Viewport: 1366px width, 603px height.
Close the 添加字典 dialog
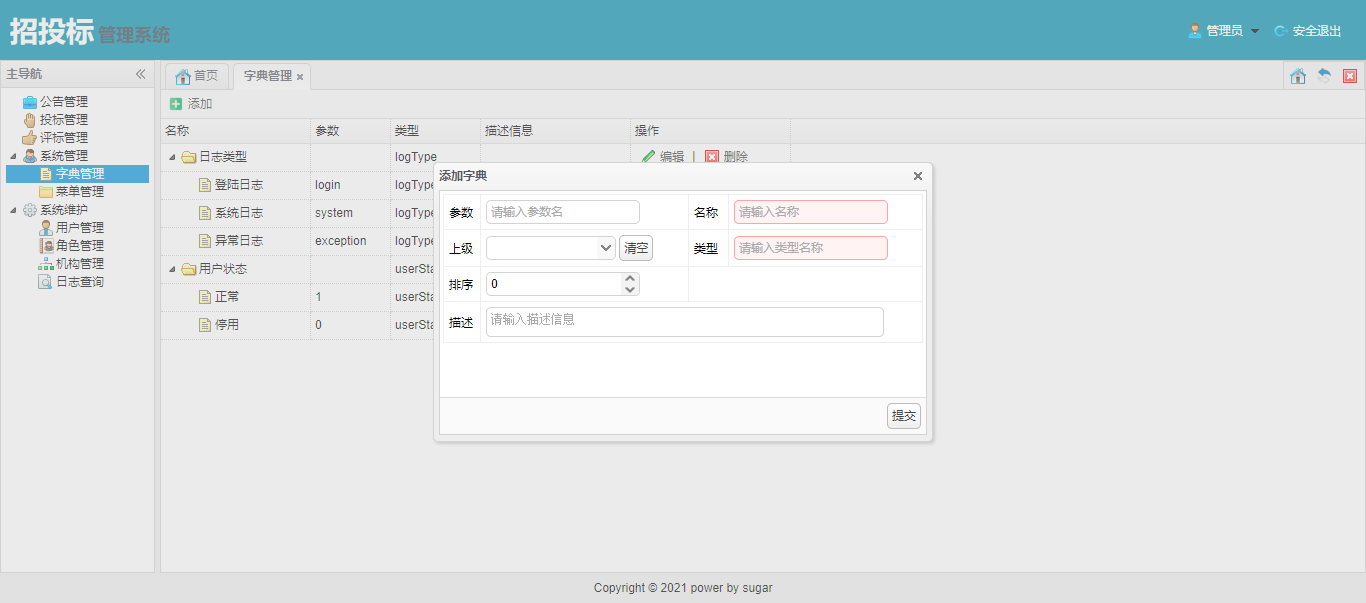918,176
